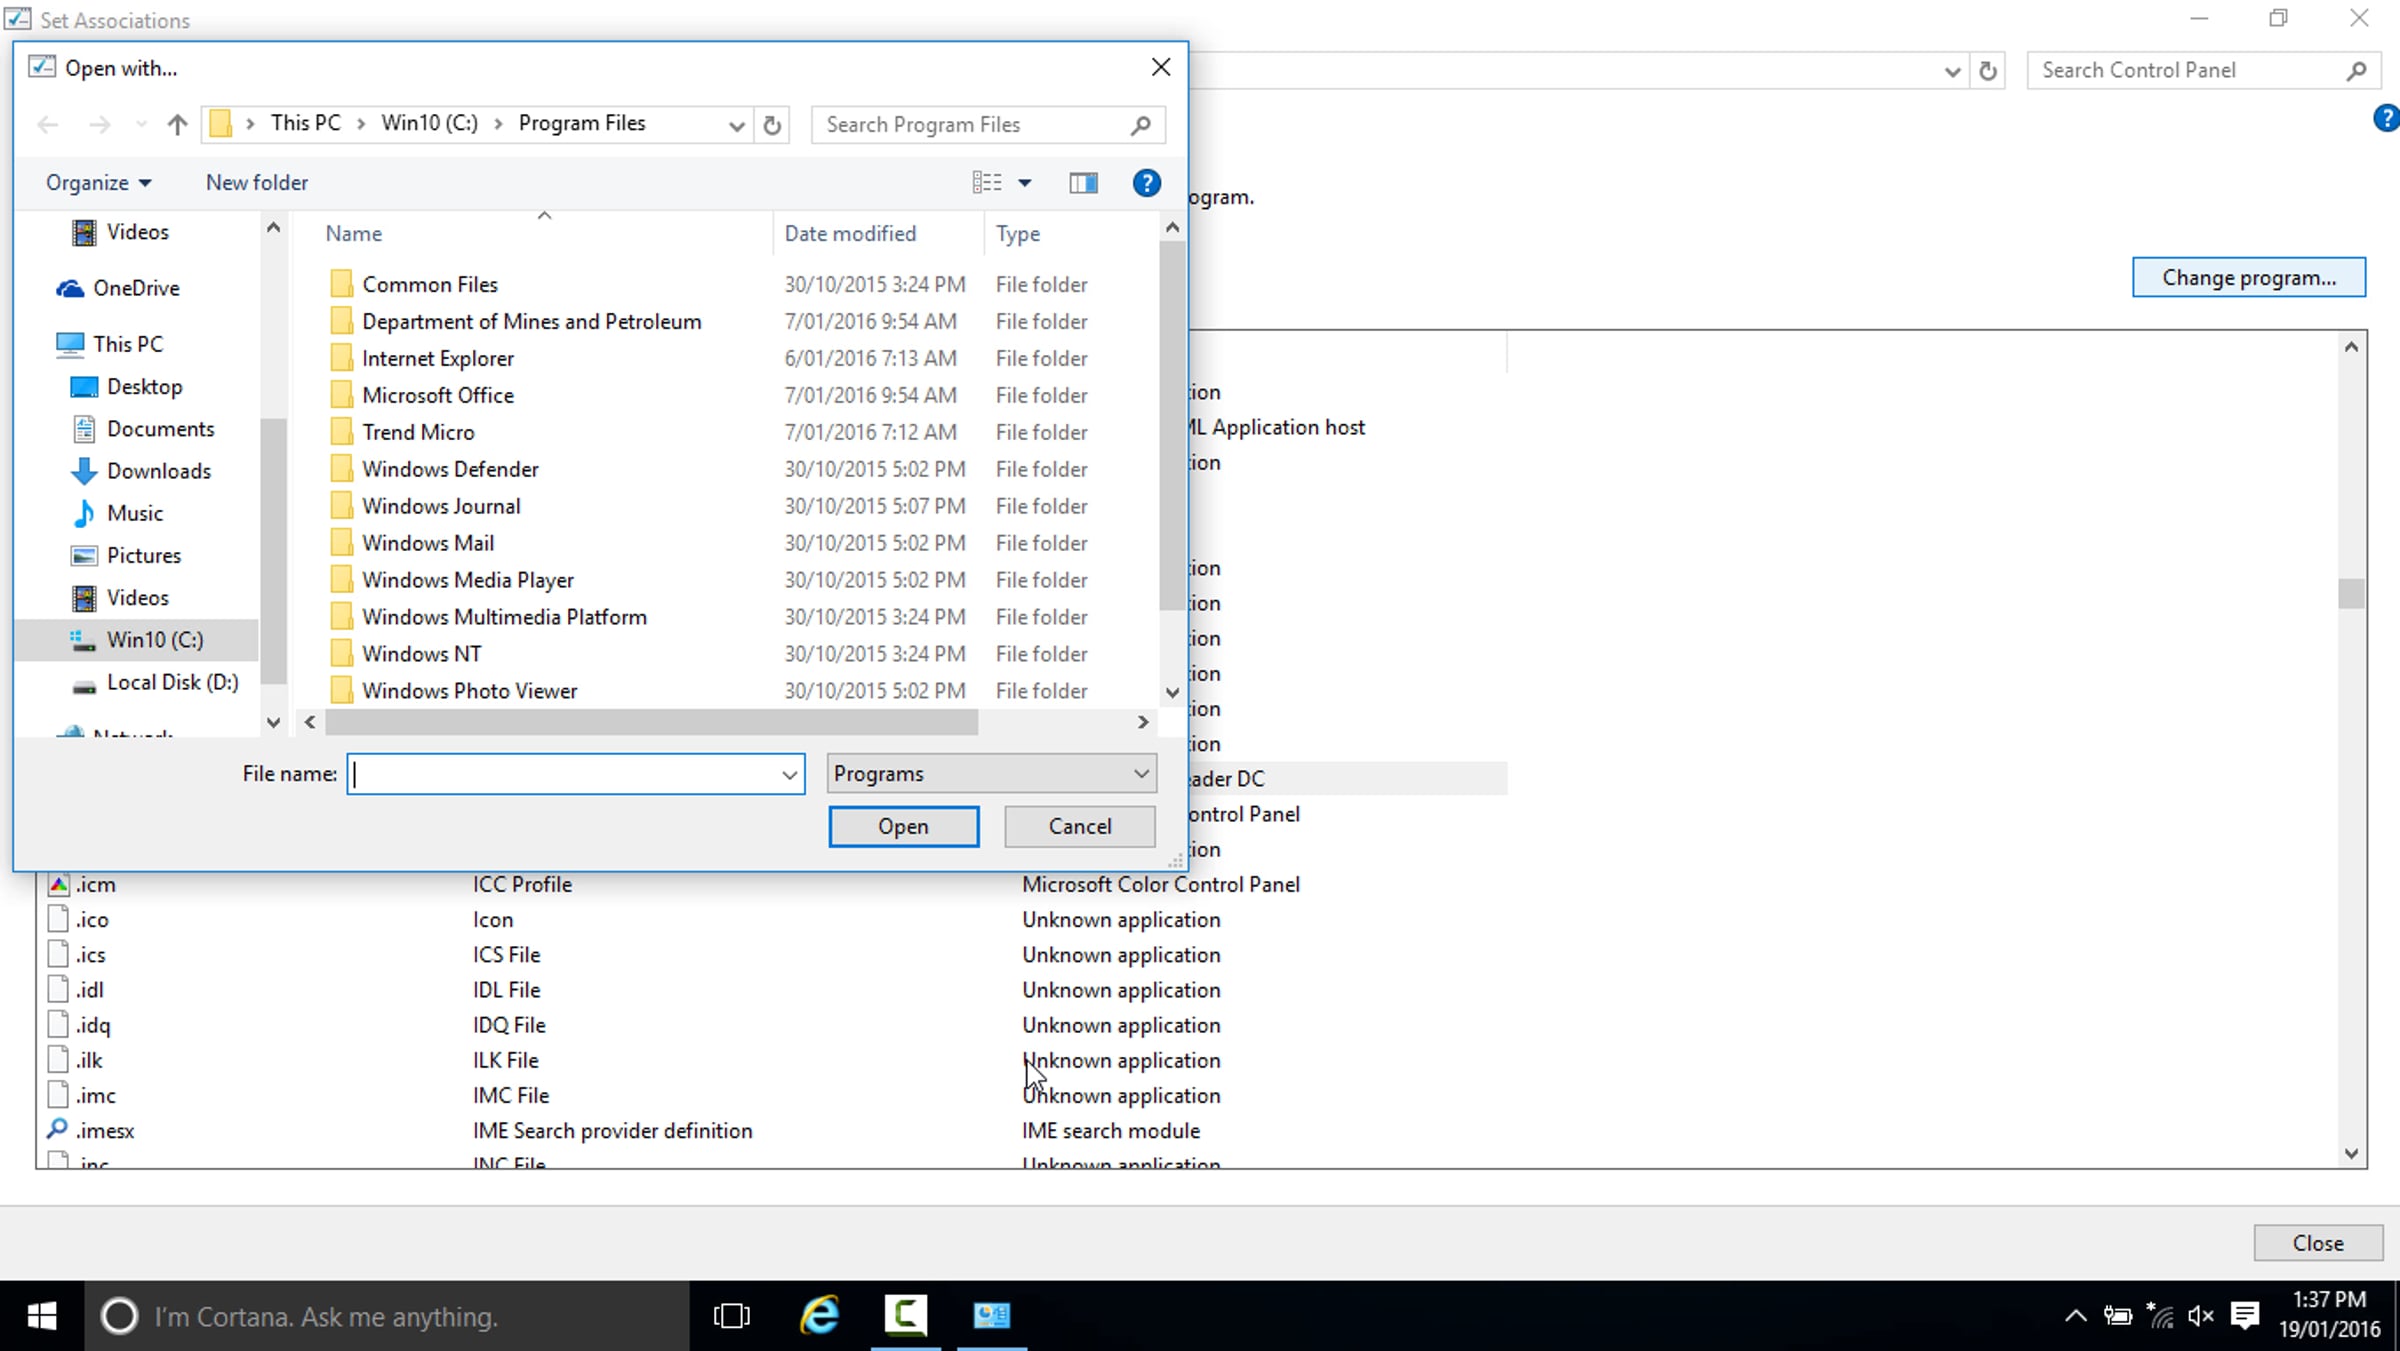Viewport: 2400px width, 1351px height.
Task: Click Change program button in Set Associations
Action: [2248, 277]
